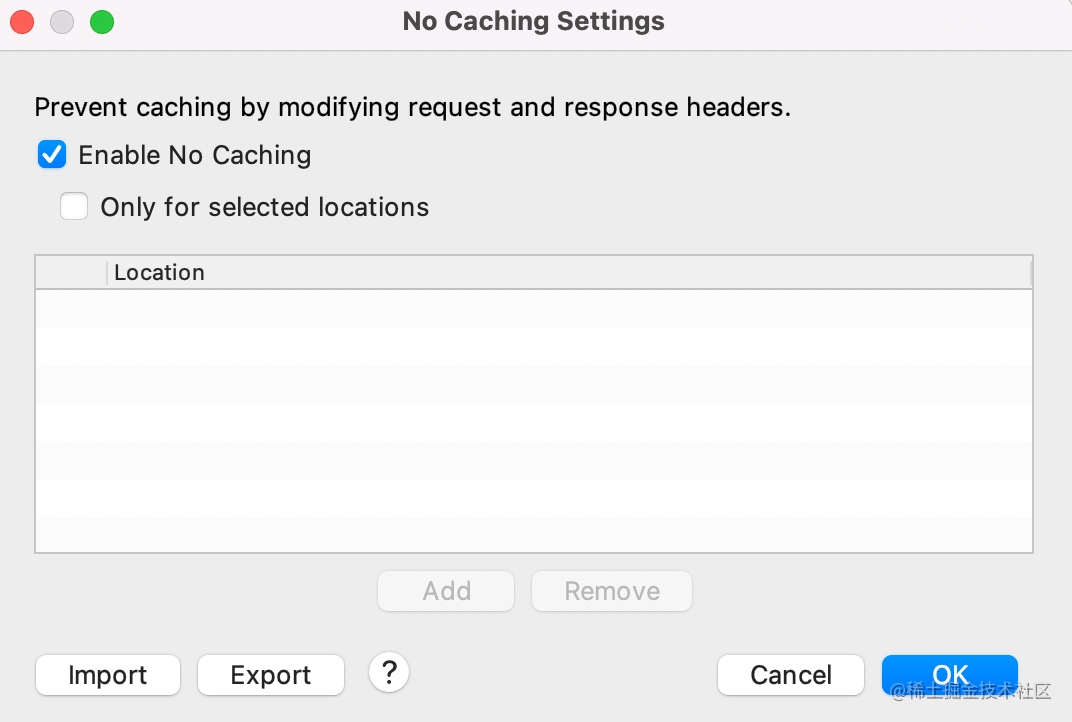Cancel the No Caching Settings dialog
Viewport: 1072px width, 722px height.
tap(791, 675)
